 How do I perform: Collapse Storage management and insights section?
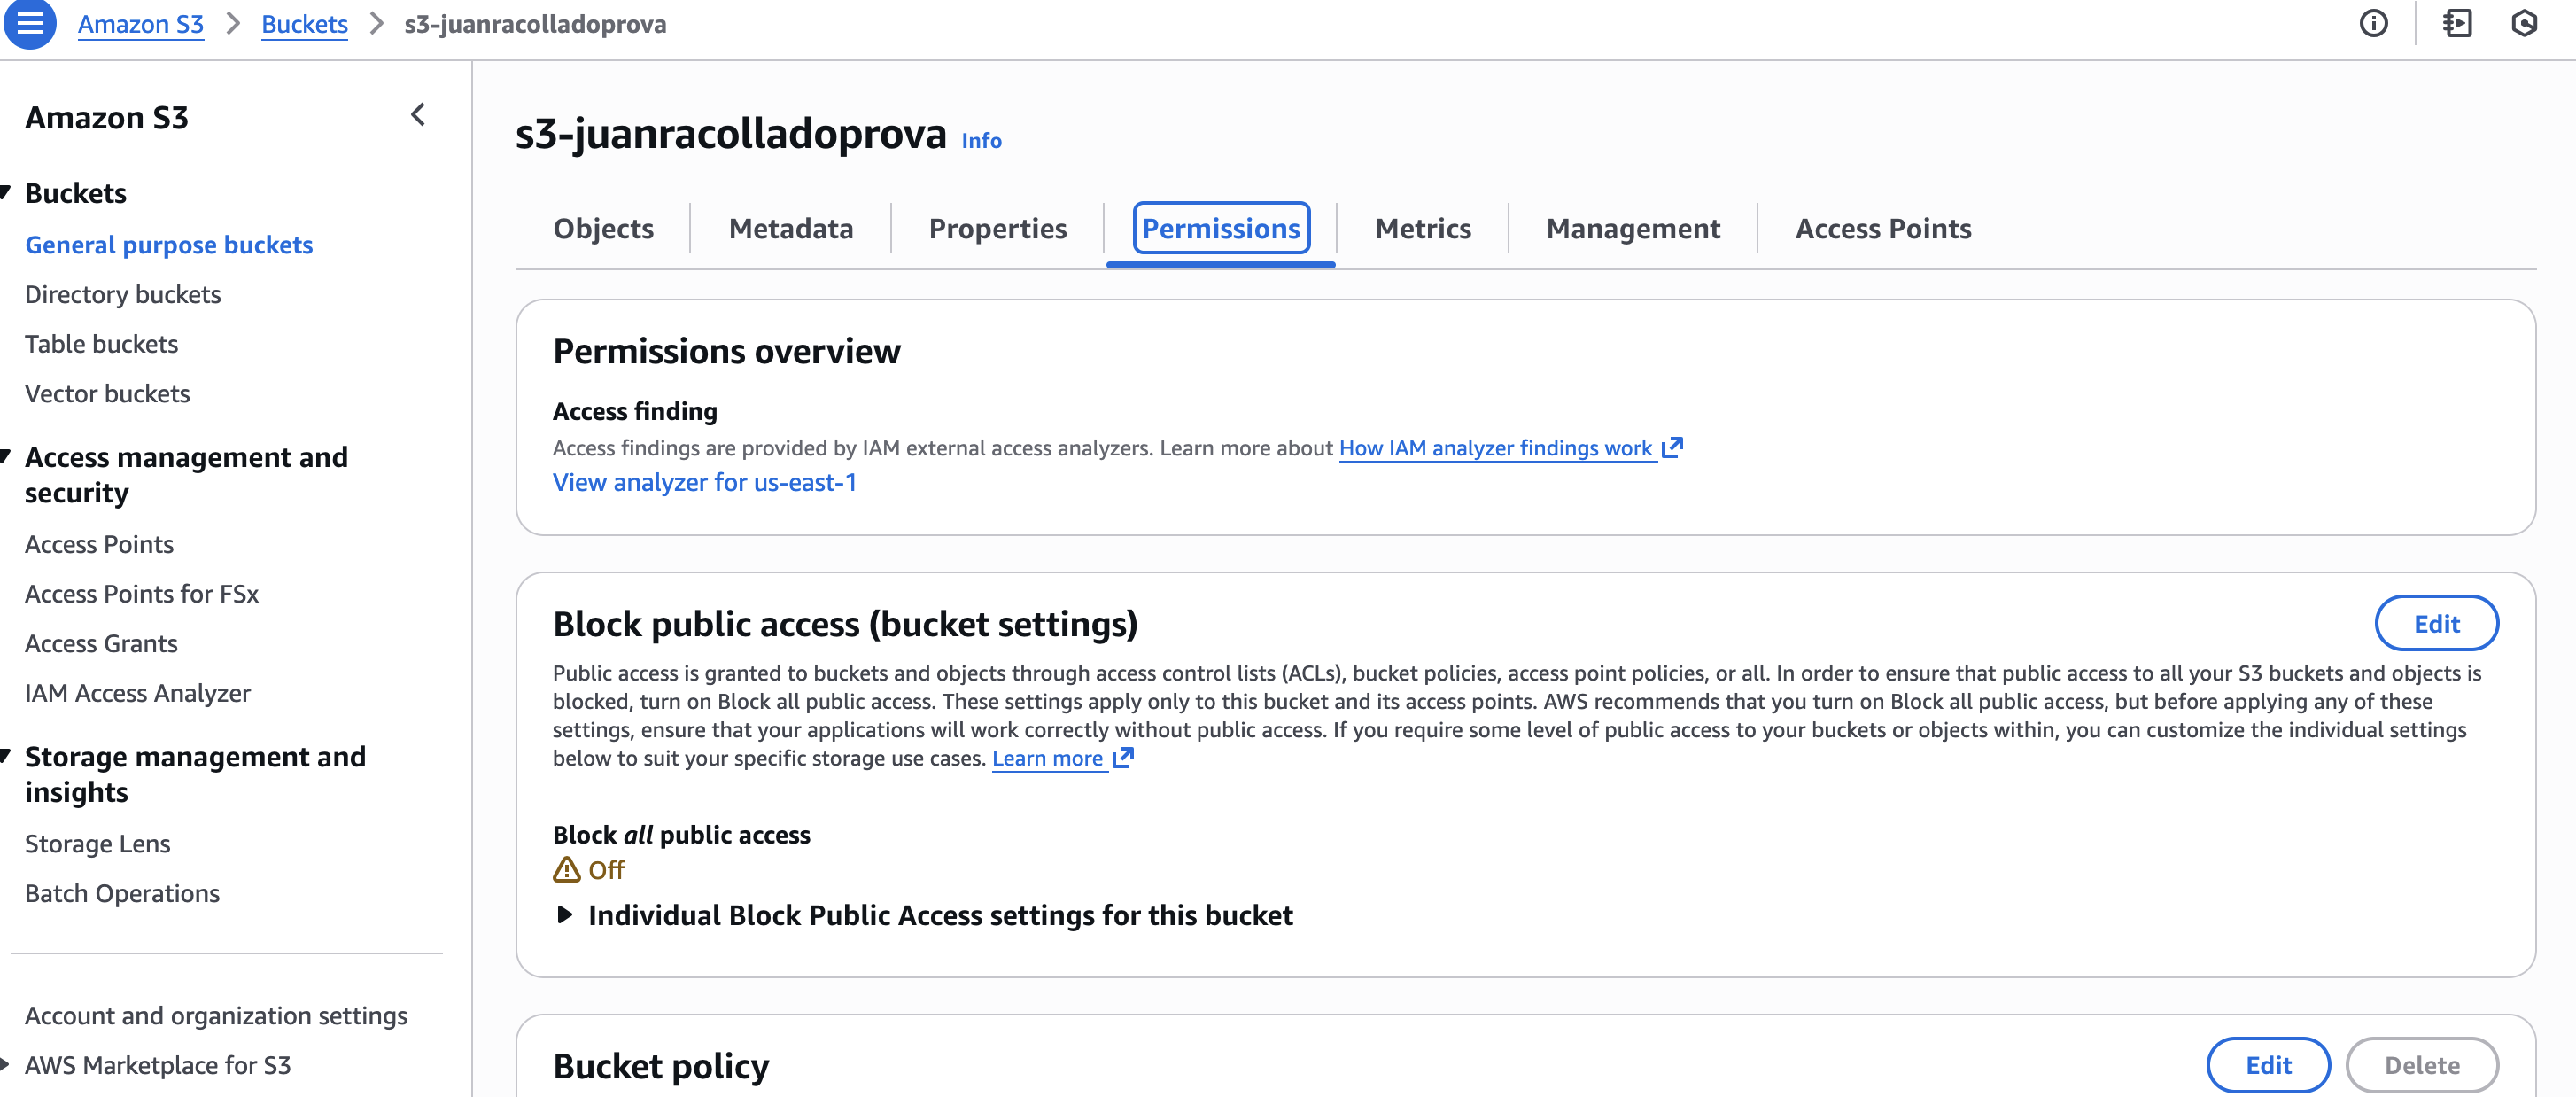pos(7,756)
